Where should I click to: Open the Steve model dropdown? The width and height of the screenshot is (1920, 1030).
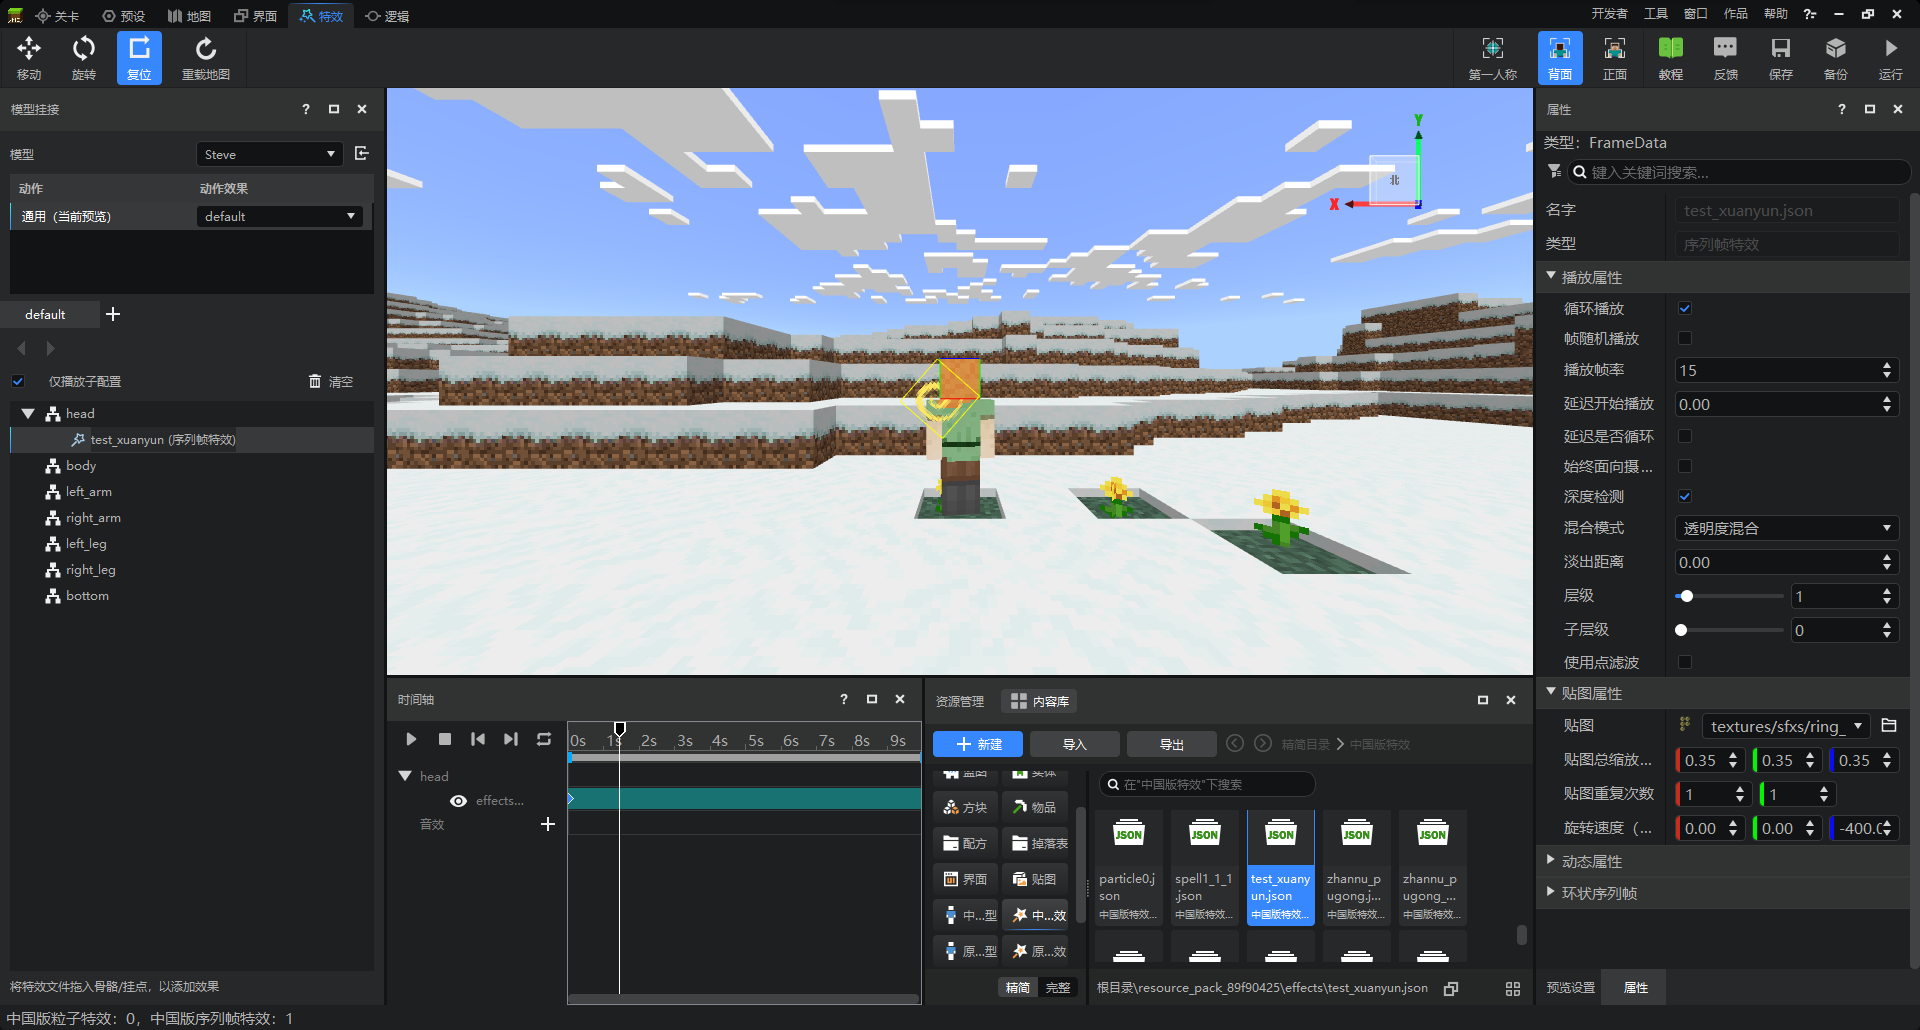tap(269, 154)
